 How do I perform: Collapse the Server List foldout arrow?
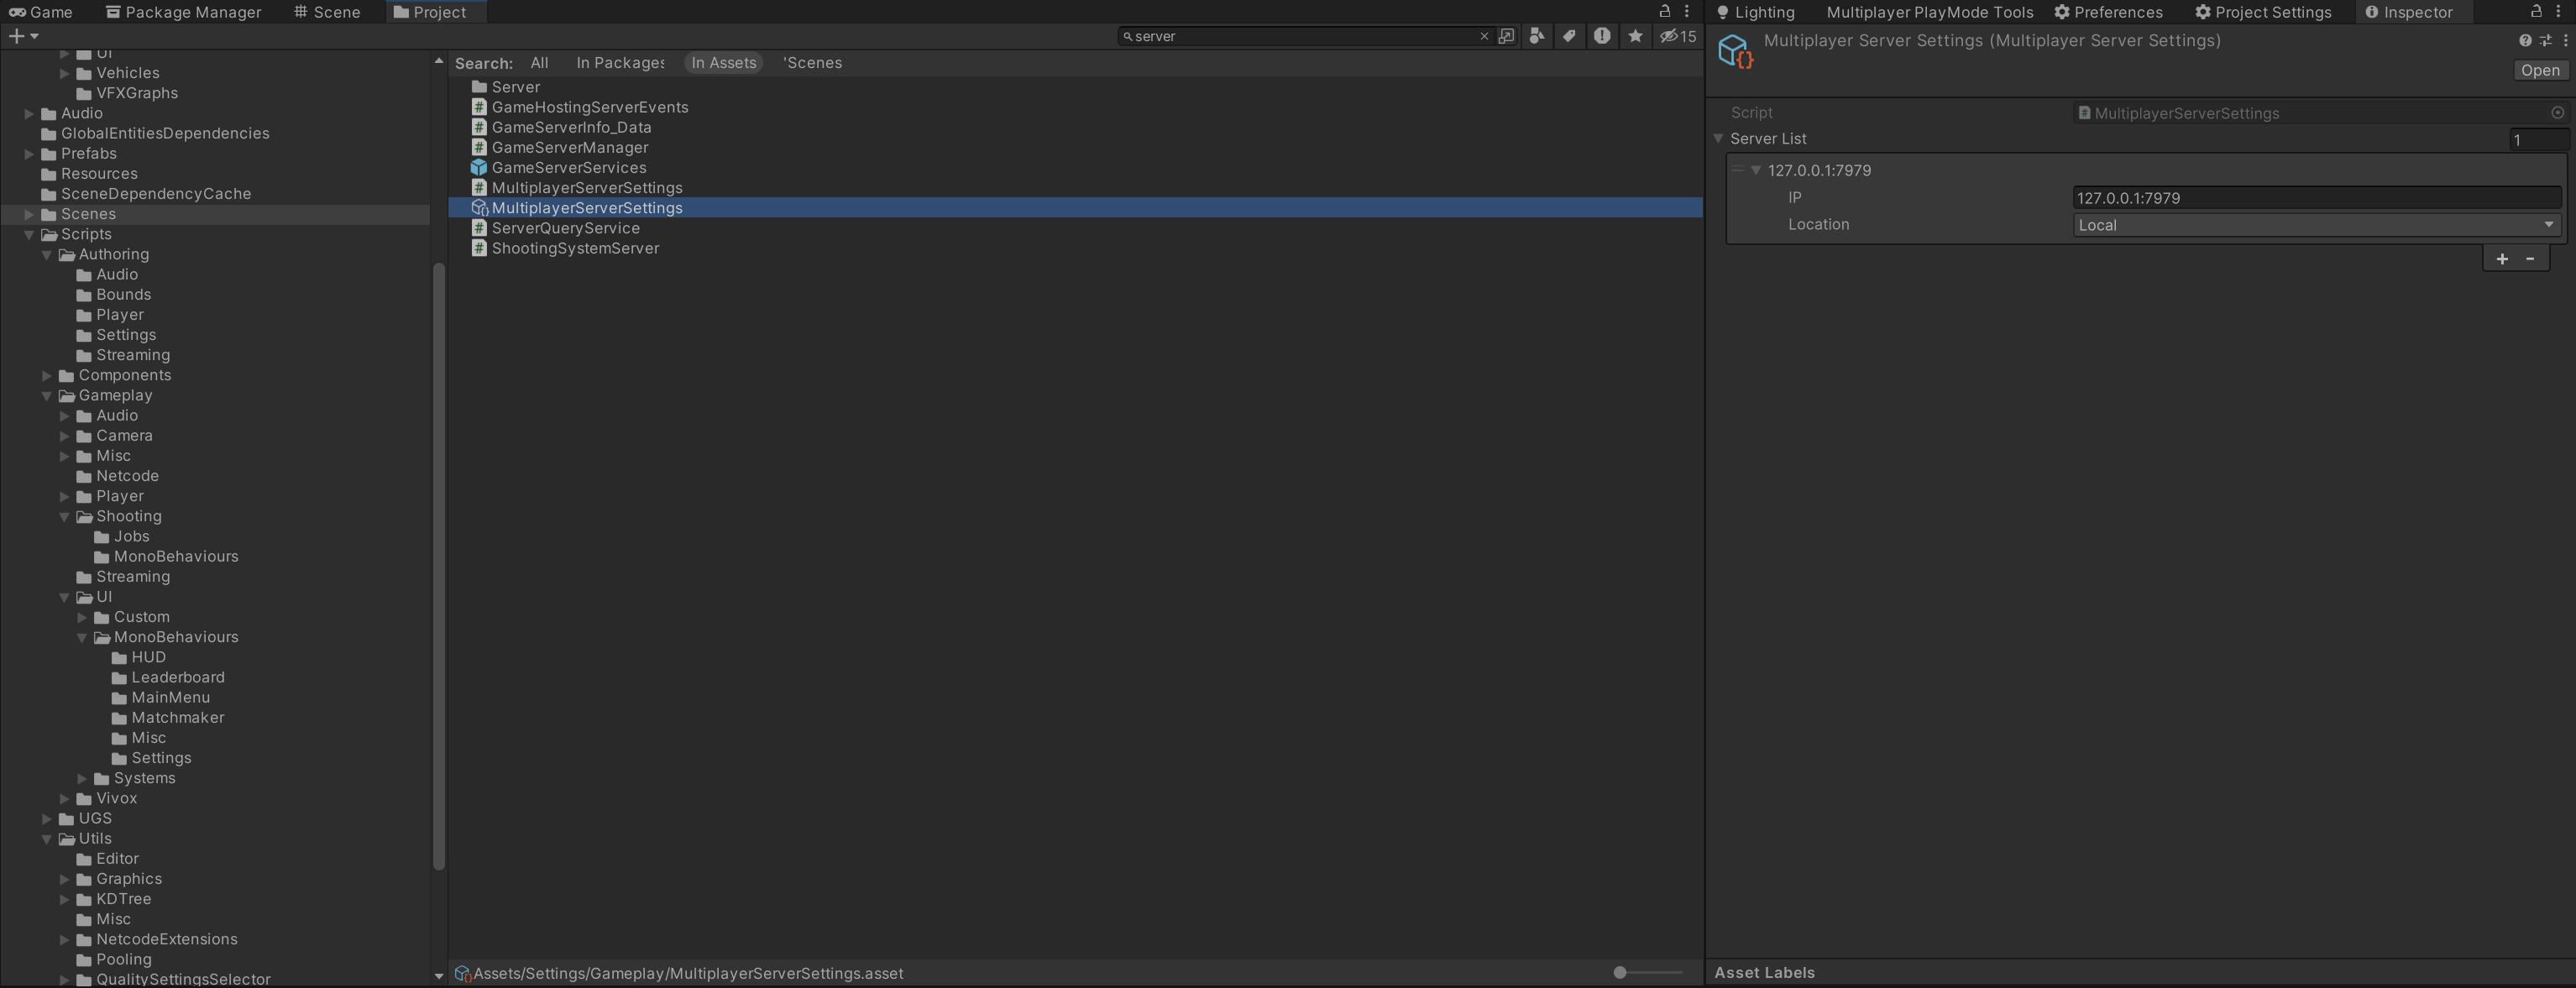click(x=1718, y=139)
